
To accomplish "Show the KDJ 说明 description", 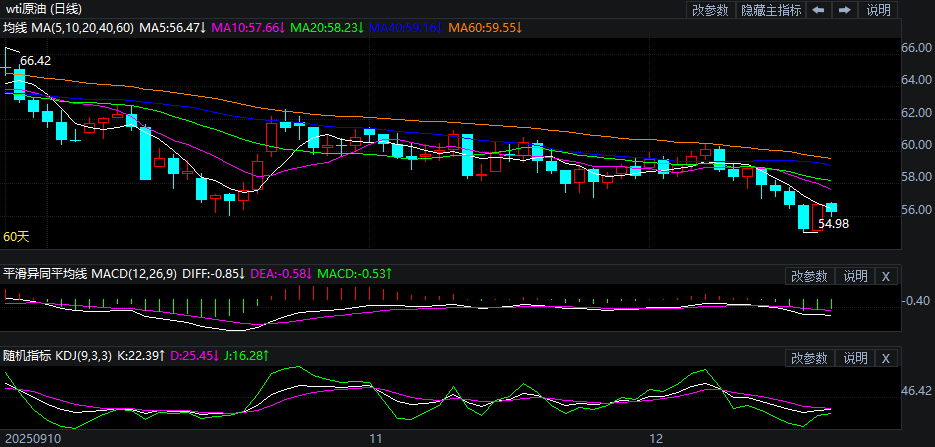I will point(855,358).
